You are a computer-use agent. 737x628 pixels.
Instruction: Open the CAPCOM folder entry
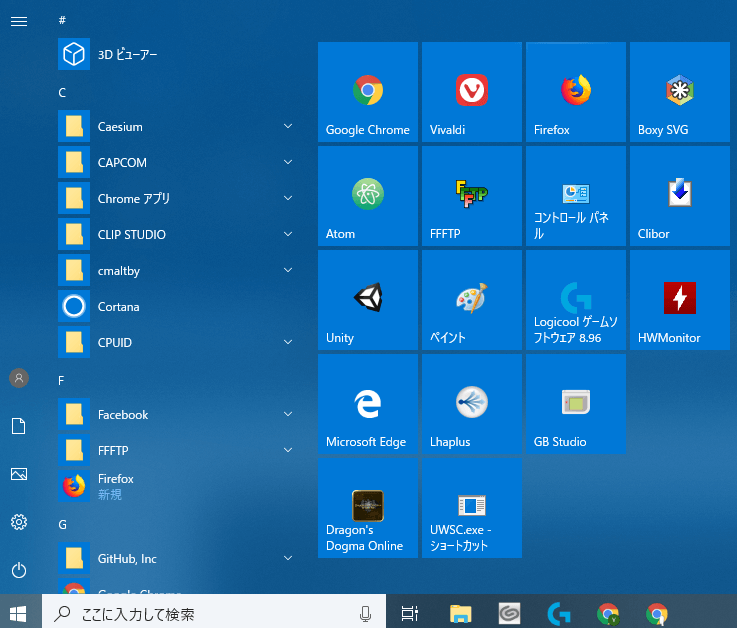coord(179,162)
